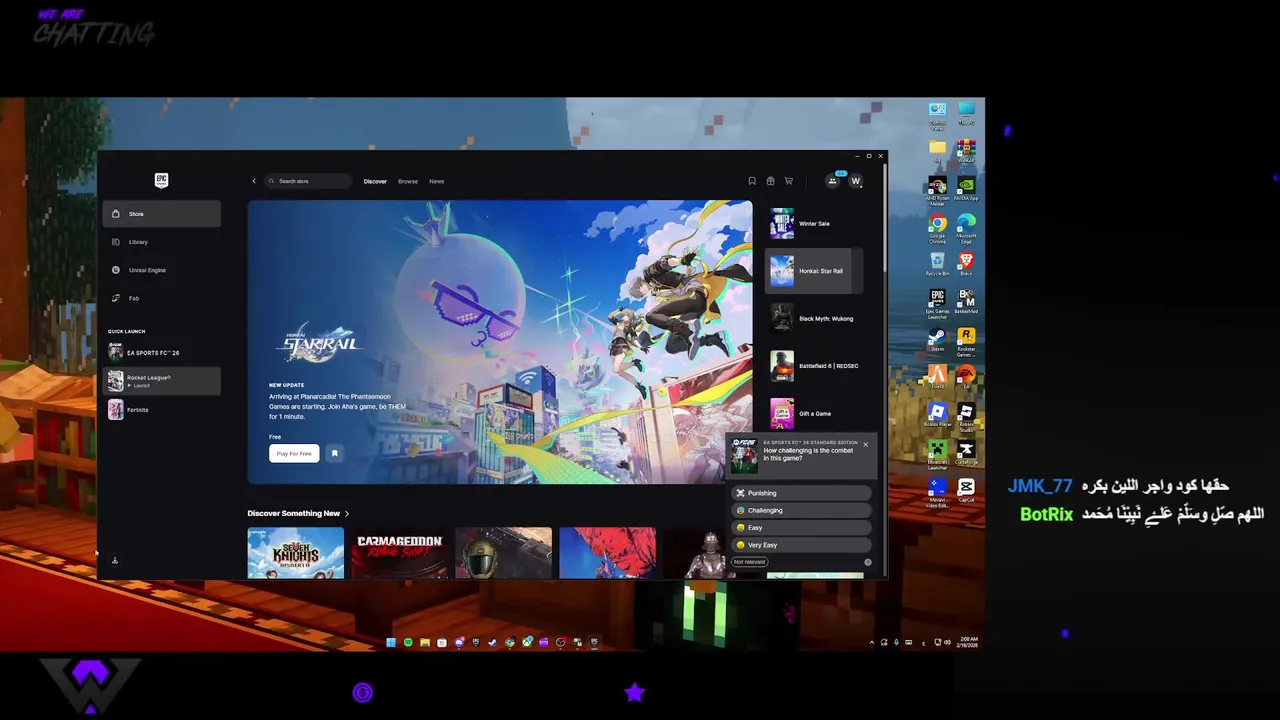Open the Brave browser desktop icon
Screen dimensions: 1280x720
coord(966,263)
